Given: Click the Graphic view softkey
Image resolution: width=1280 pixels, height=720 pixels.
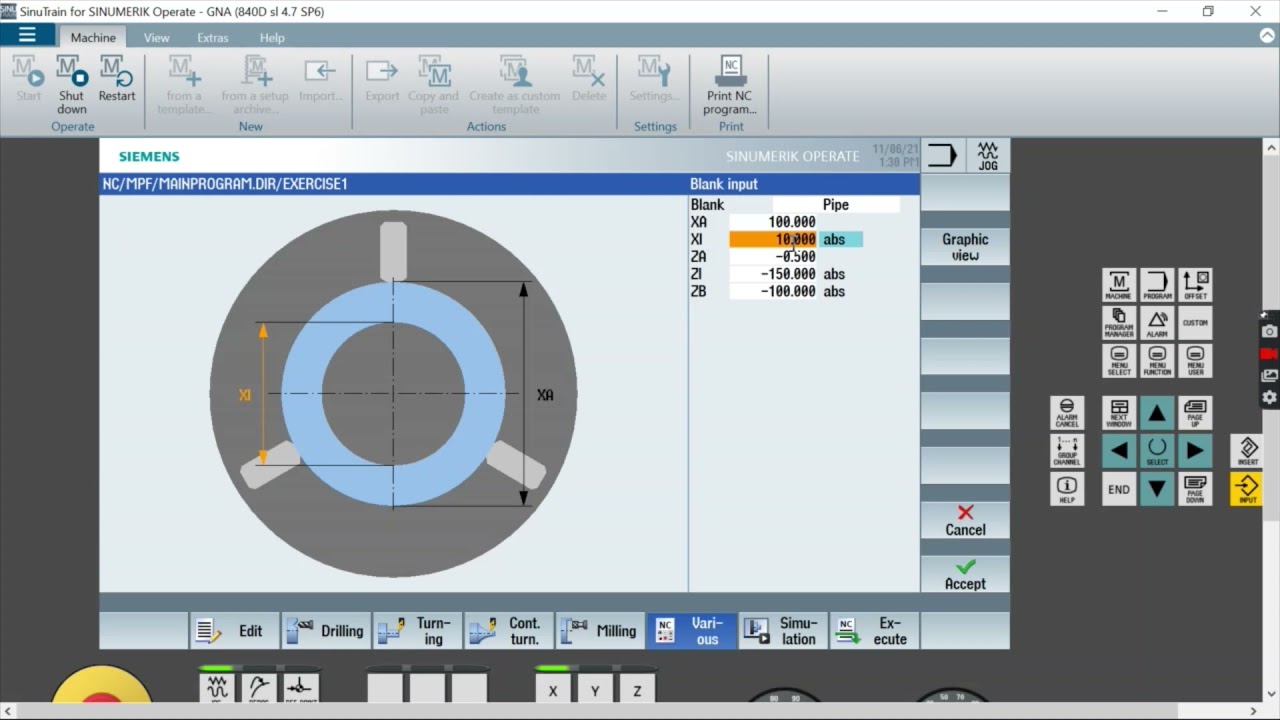Looking at the screenshot, I should [x=965, y=247].
